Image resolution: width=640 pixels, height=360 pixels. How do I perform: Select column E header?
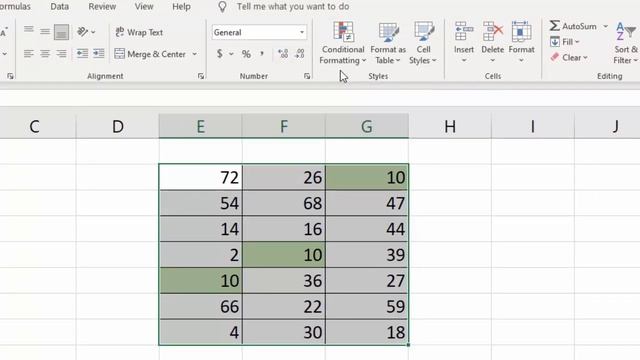coord(200,127)
